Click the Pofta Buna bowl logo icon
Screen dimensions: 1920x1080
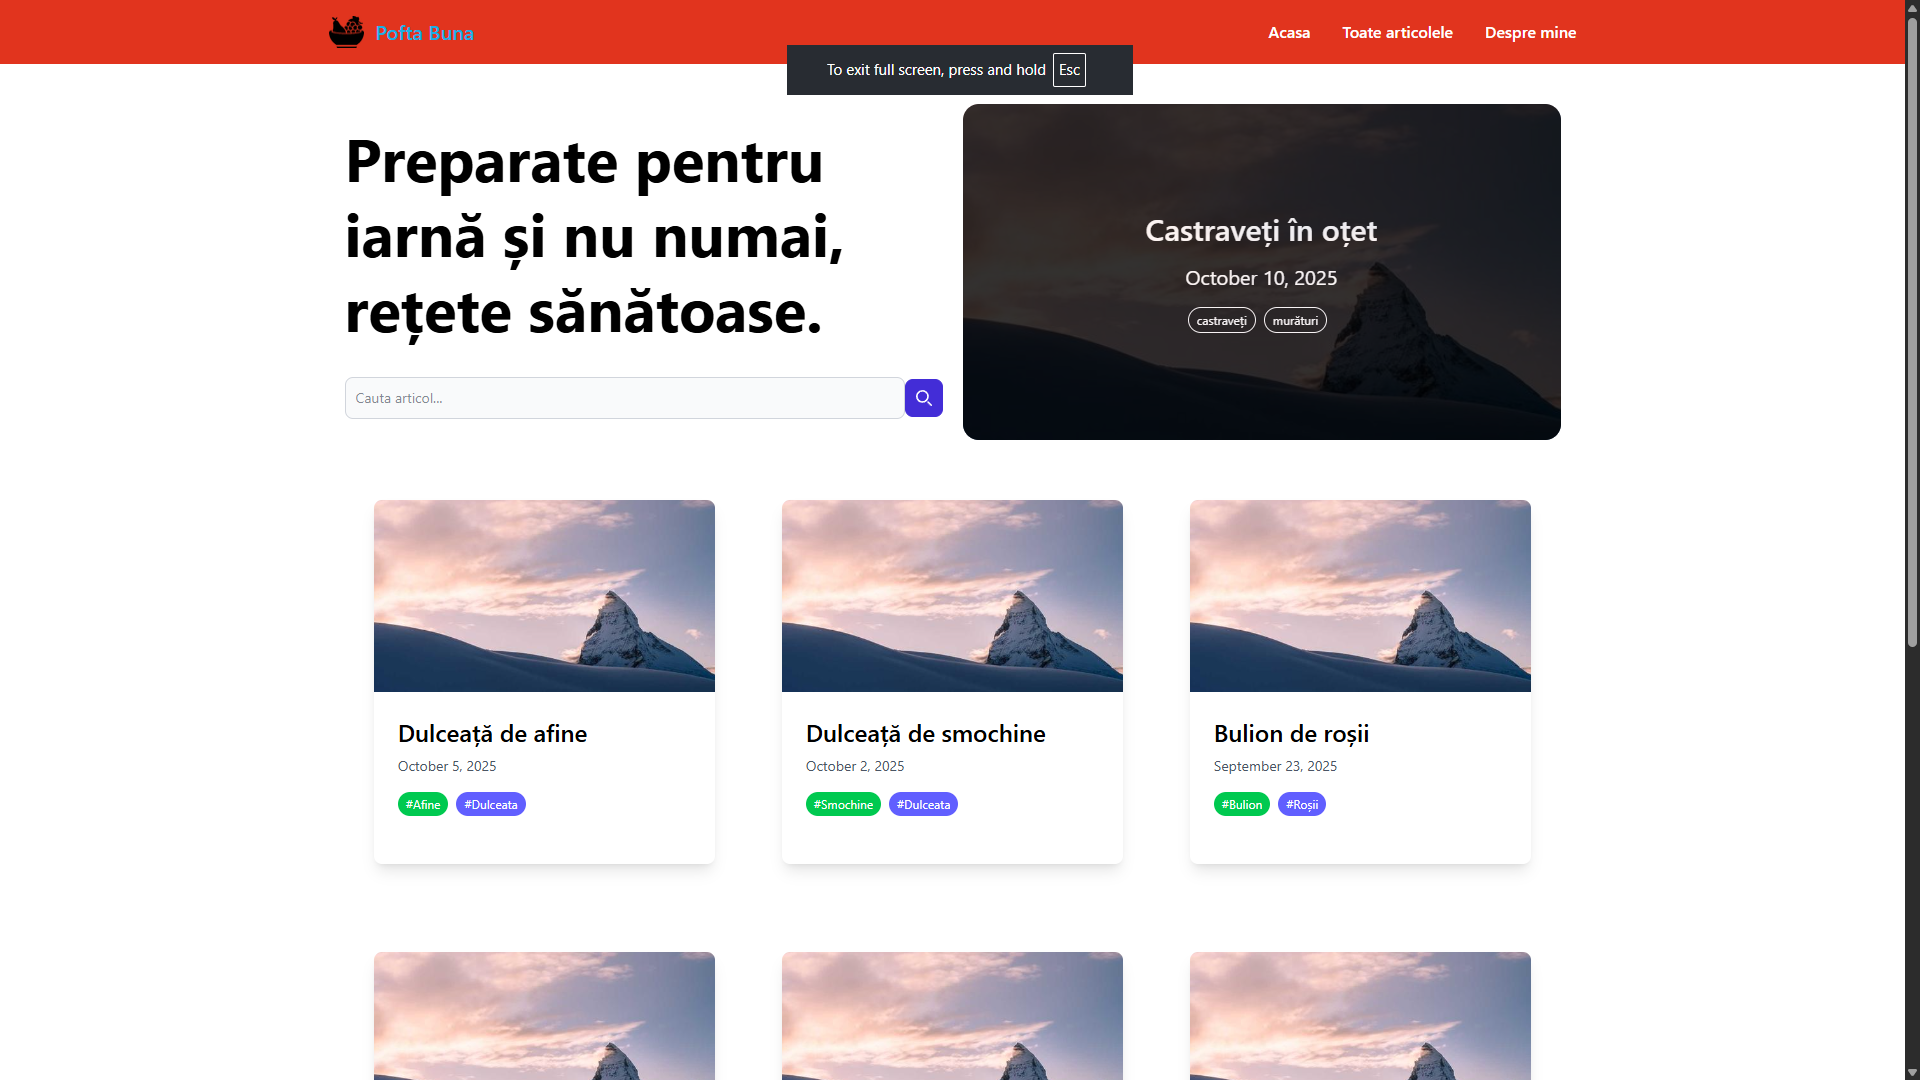pyautogui.click(x=346, y=32)
